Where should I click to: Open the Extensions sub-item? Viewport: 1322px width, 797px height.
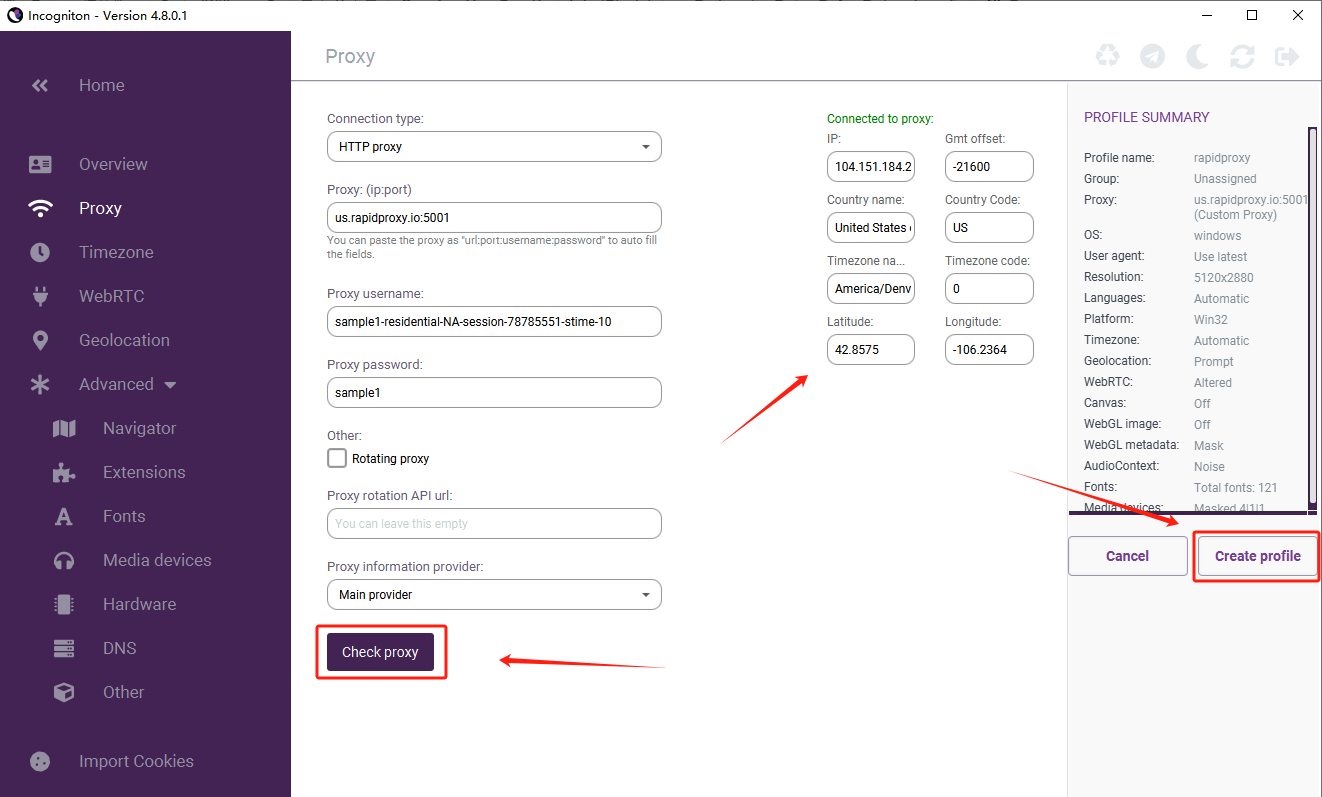[144, 472]
